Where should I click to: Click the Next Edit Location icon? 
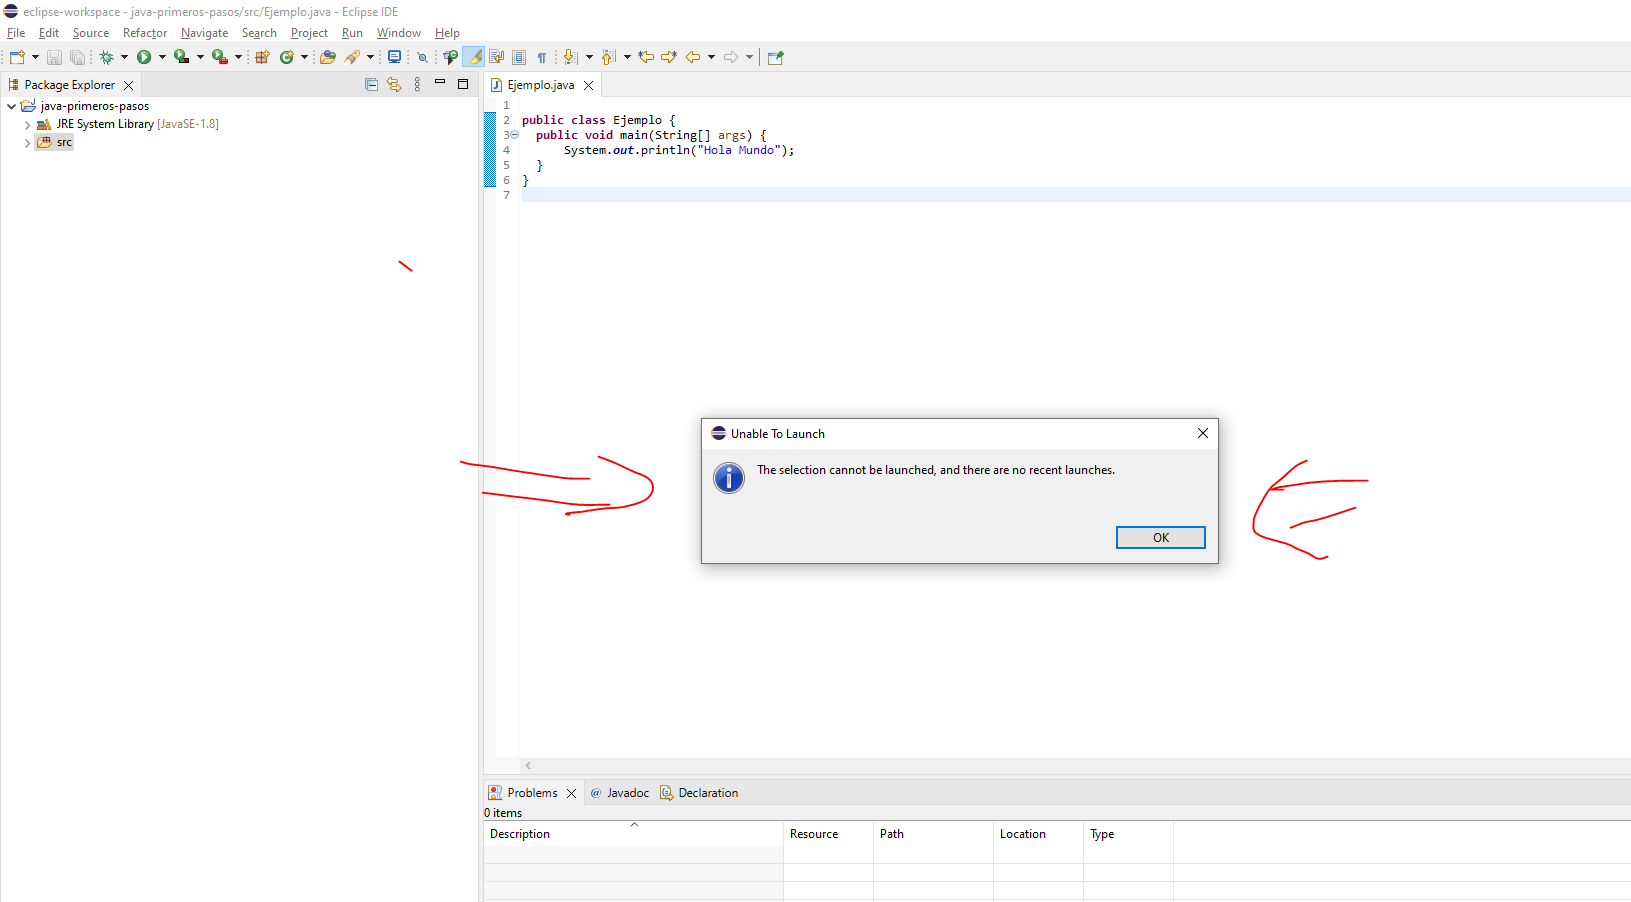[x=669, y=57]
